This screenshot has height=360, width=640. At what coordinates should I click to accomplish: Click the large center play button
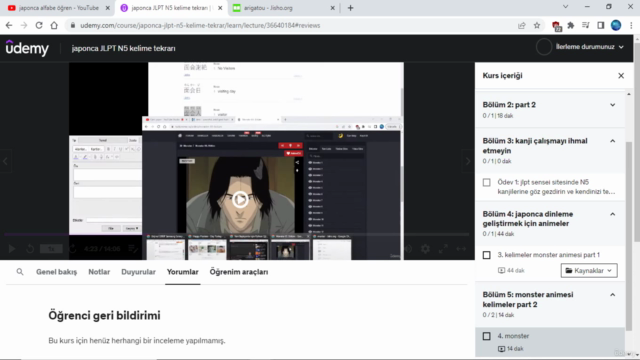pos(240,200)
